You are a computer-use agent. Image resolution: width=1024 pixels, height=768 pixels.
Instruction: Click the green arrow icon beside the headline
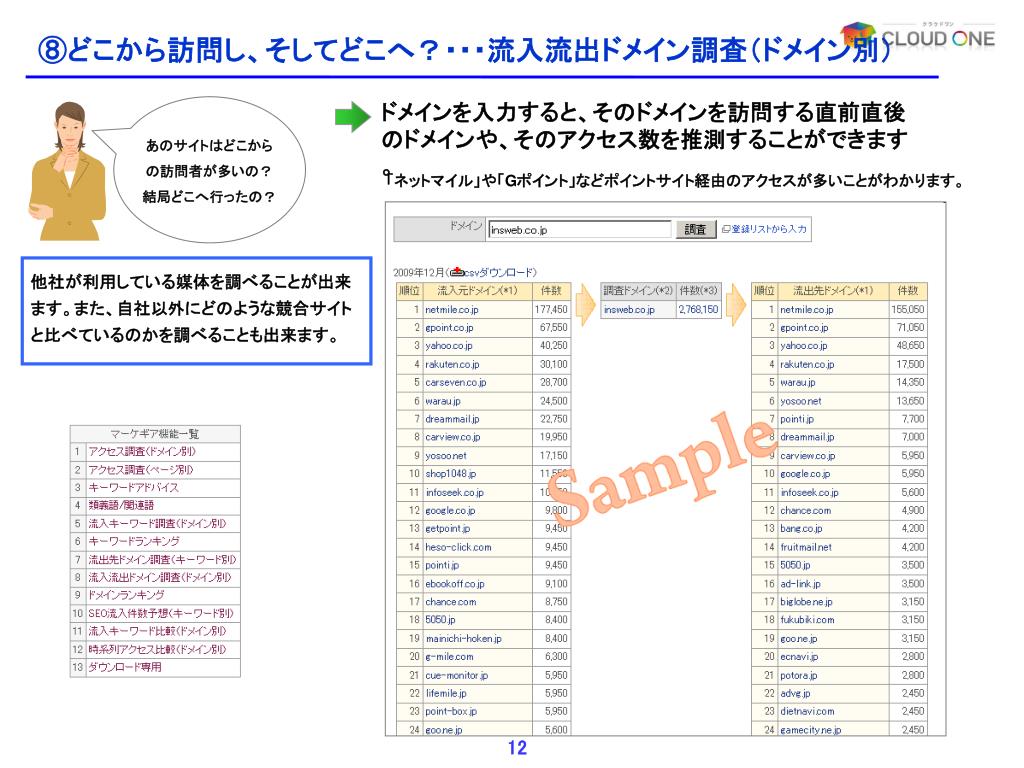[353, 117]
